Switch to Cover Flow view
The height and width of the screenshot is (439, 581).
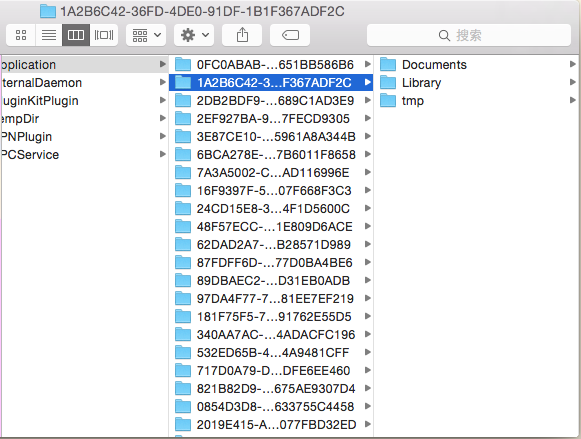coord(104,35)
